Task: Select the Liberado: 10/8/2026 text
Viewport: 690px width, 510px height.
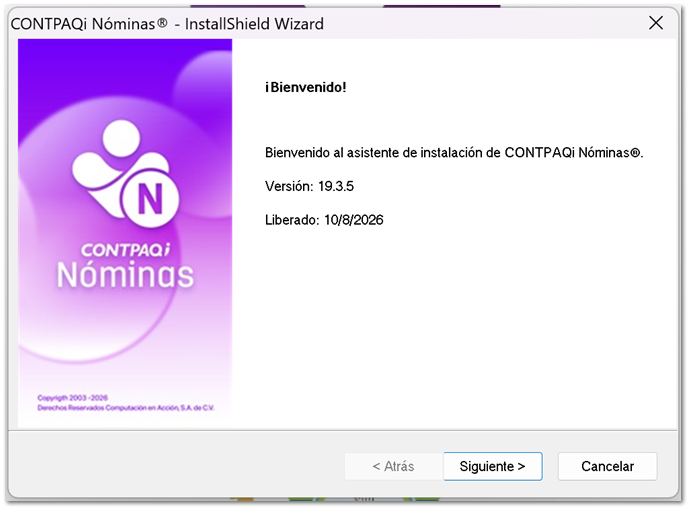Action: pos(324,220)
